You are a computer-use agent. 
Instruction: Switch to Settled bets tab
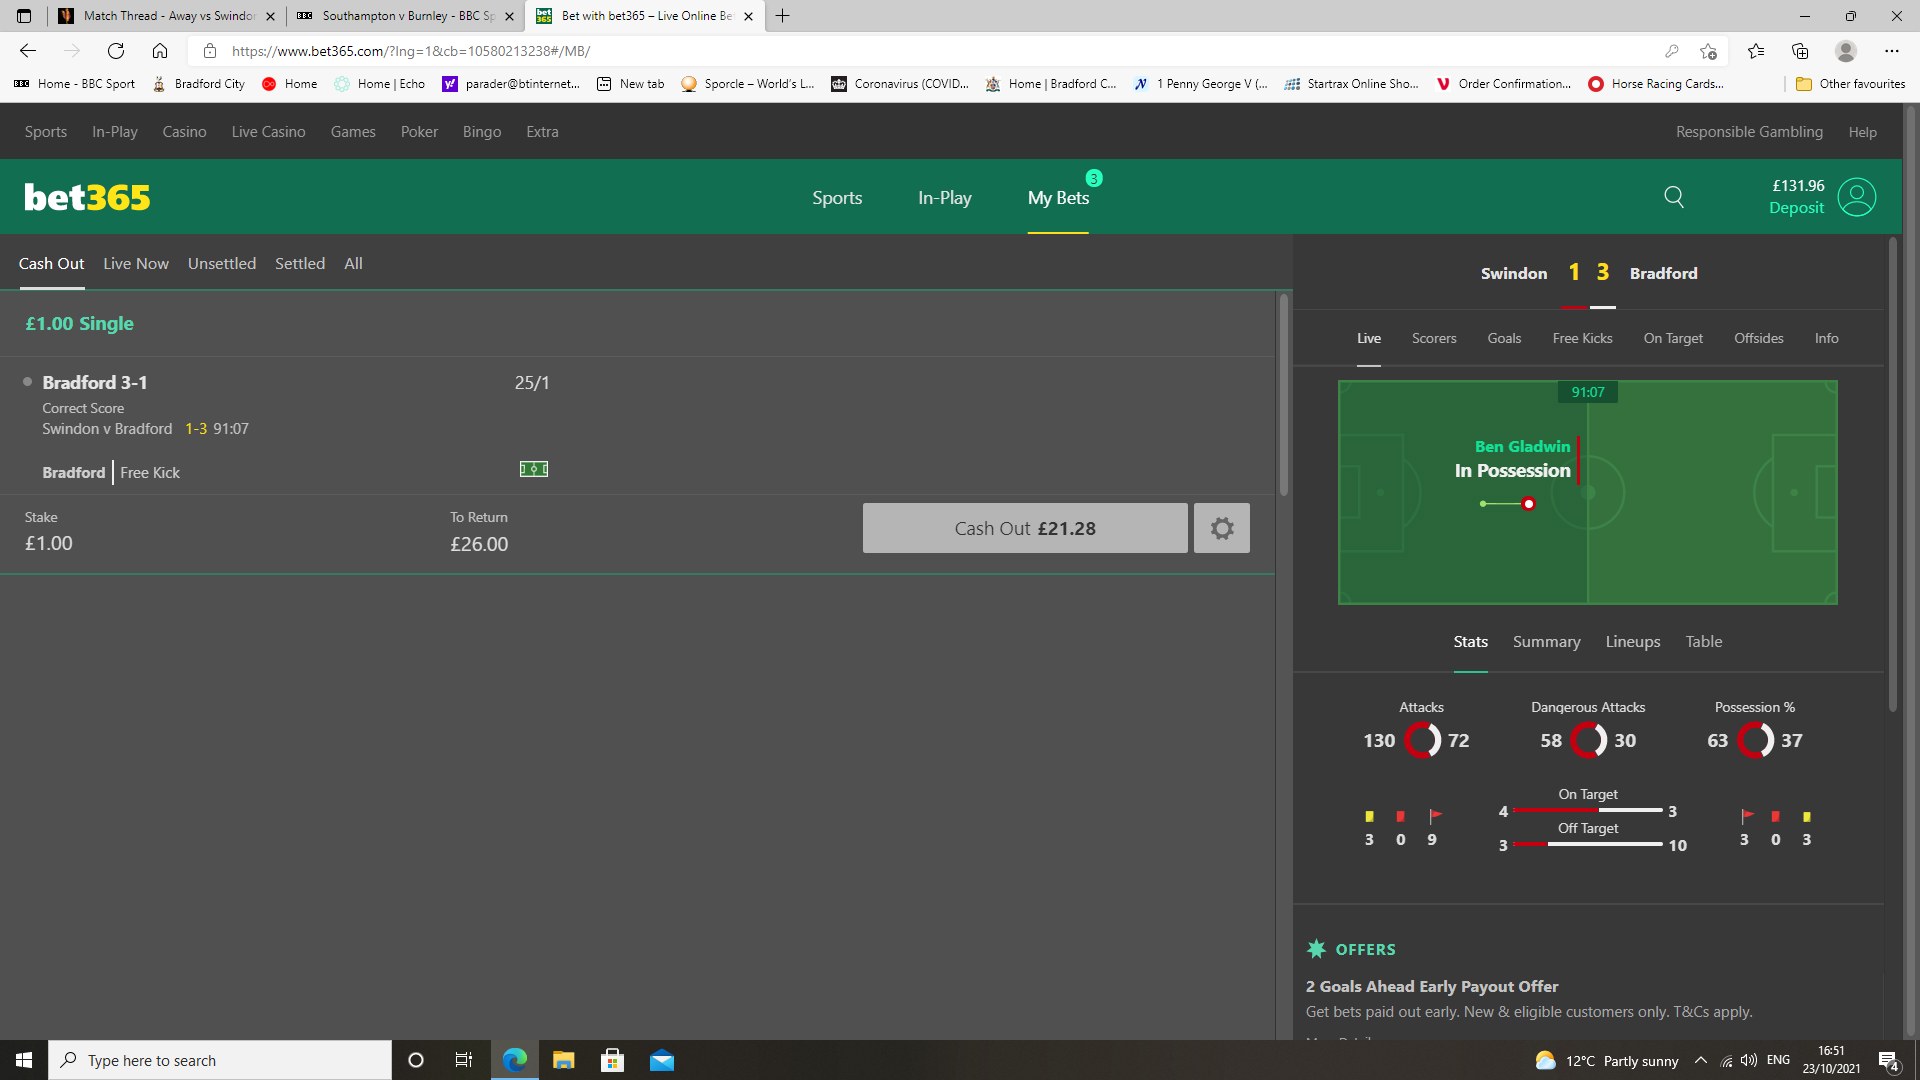pos(300,263)
